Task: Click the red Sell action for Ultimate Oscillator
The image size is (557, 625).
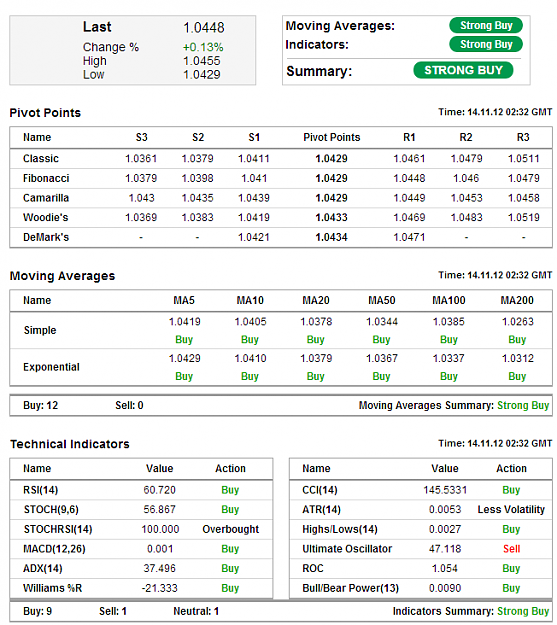Action: point(512,549)
